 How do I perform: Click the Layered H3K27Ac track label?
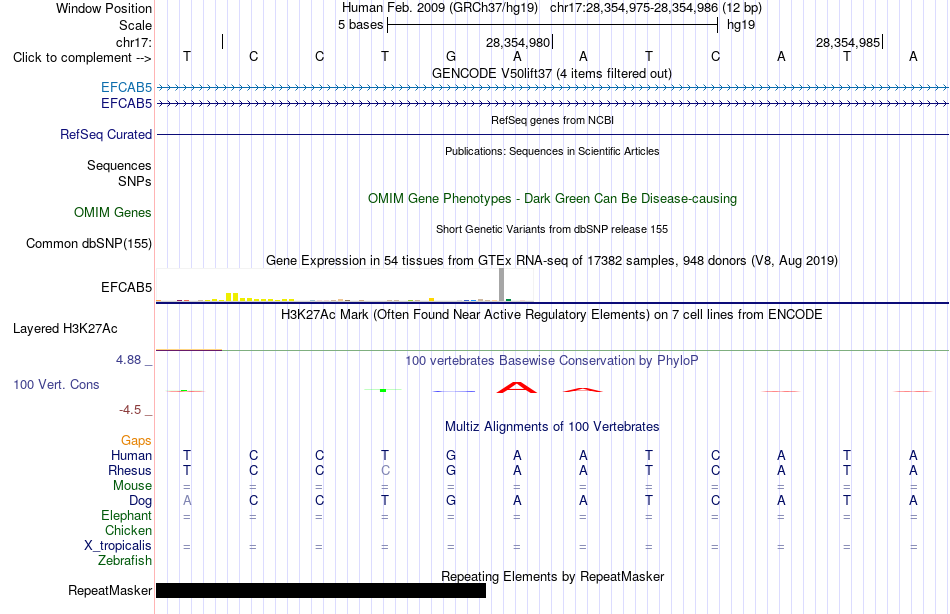pos(65,329)
